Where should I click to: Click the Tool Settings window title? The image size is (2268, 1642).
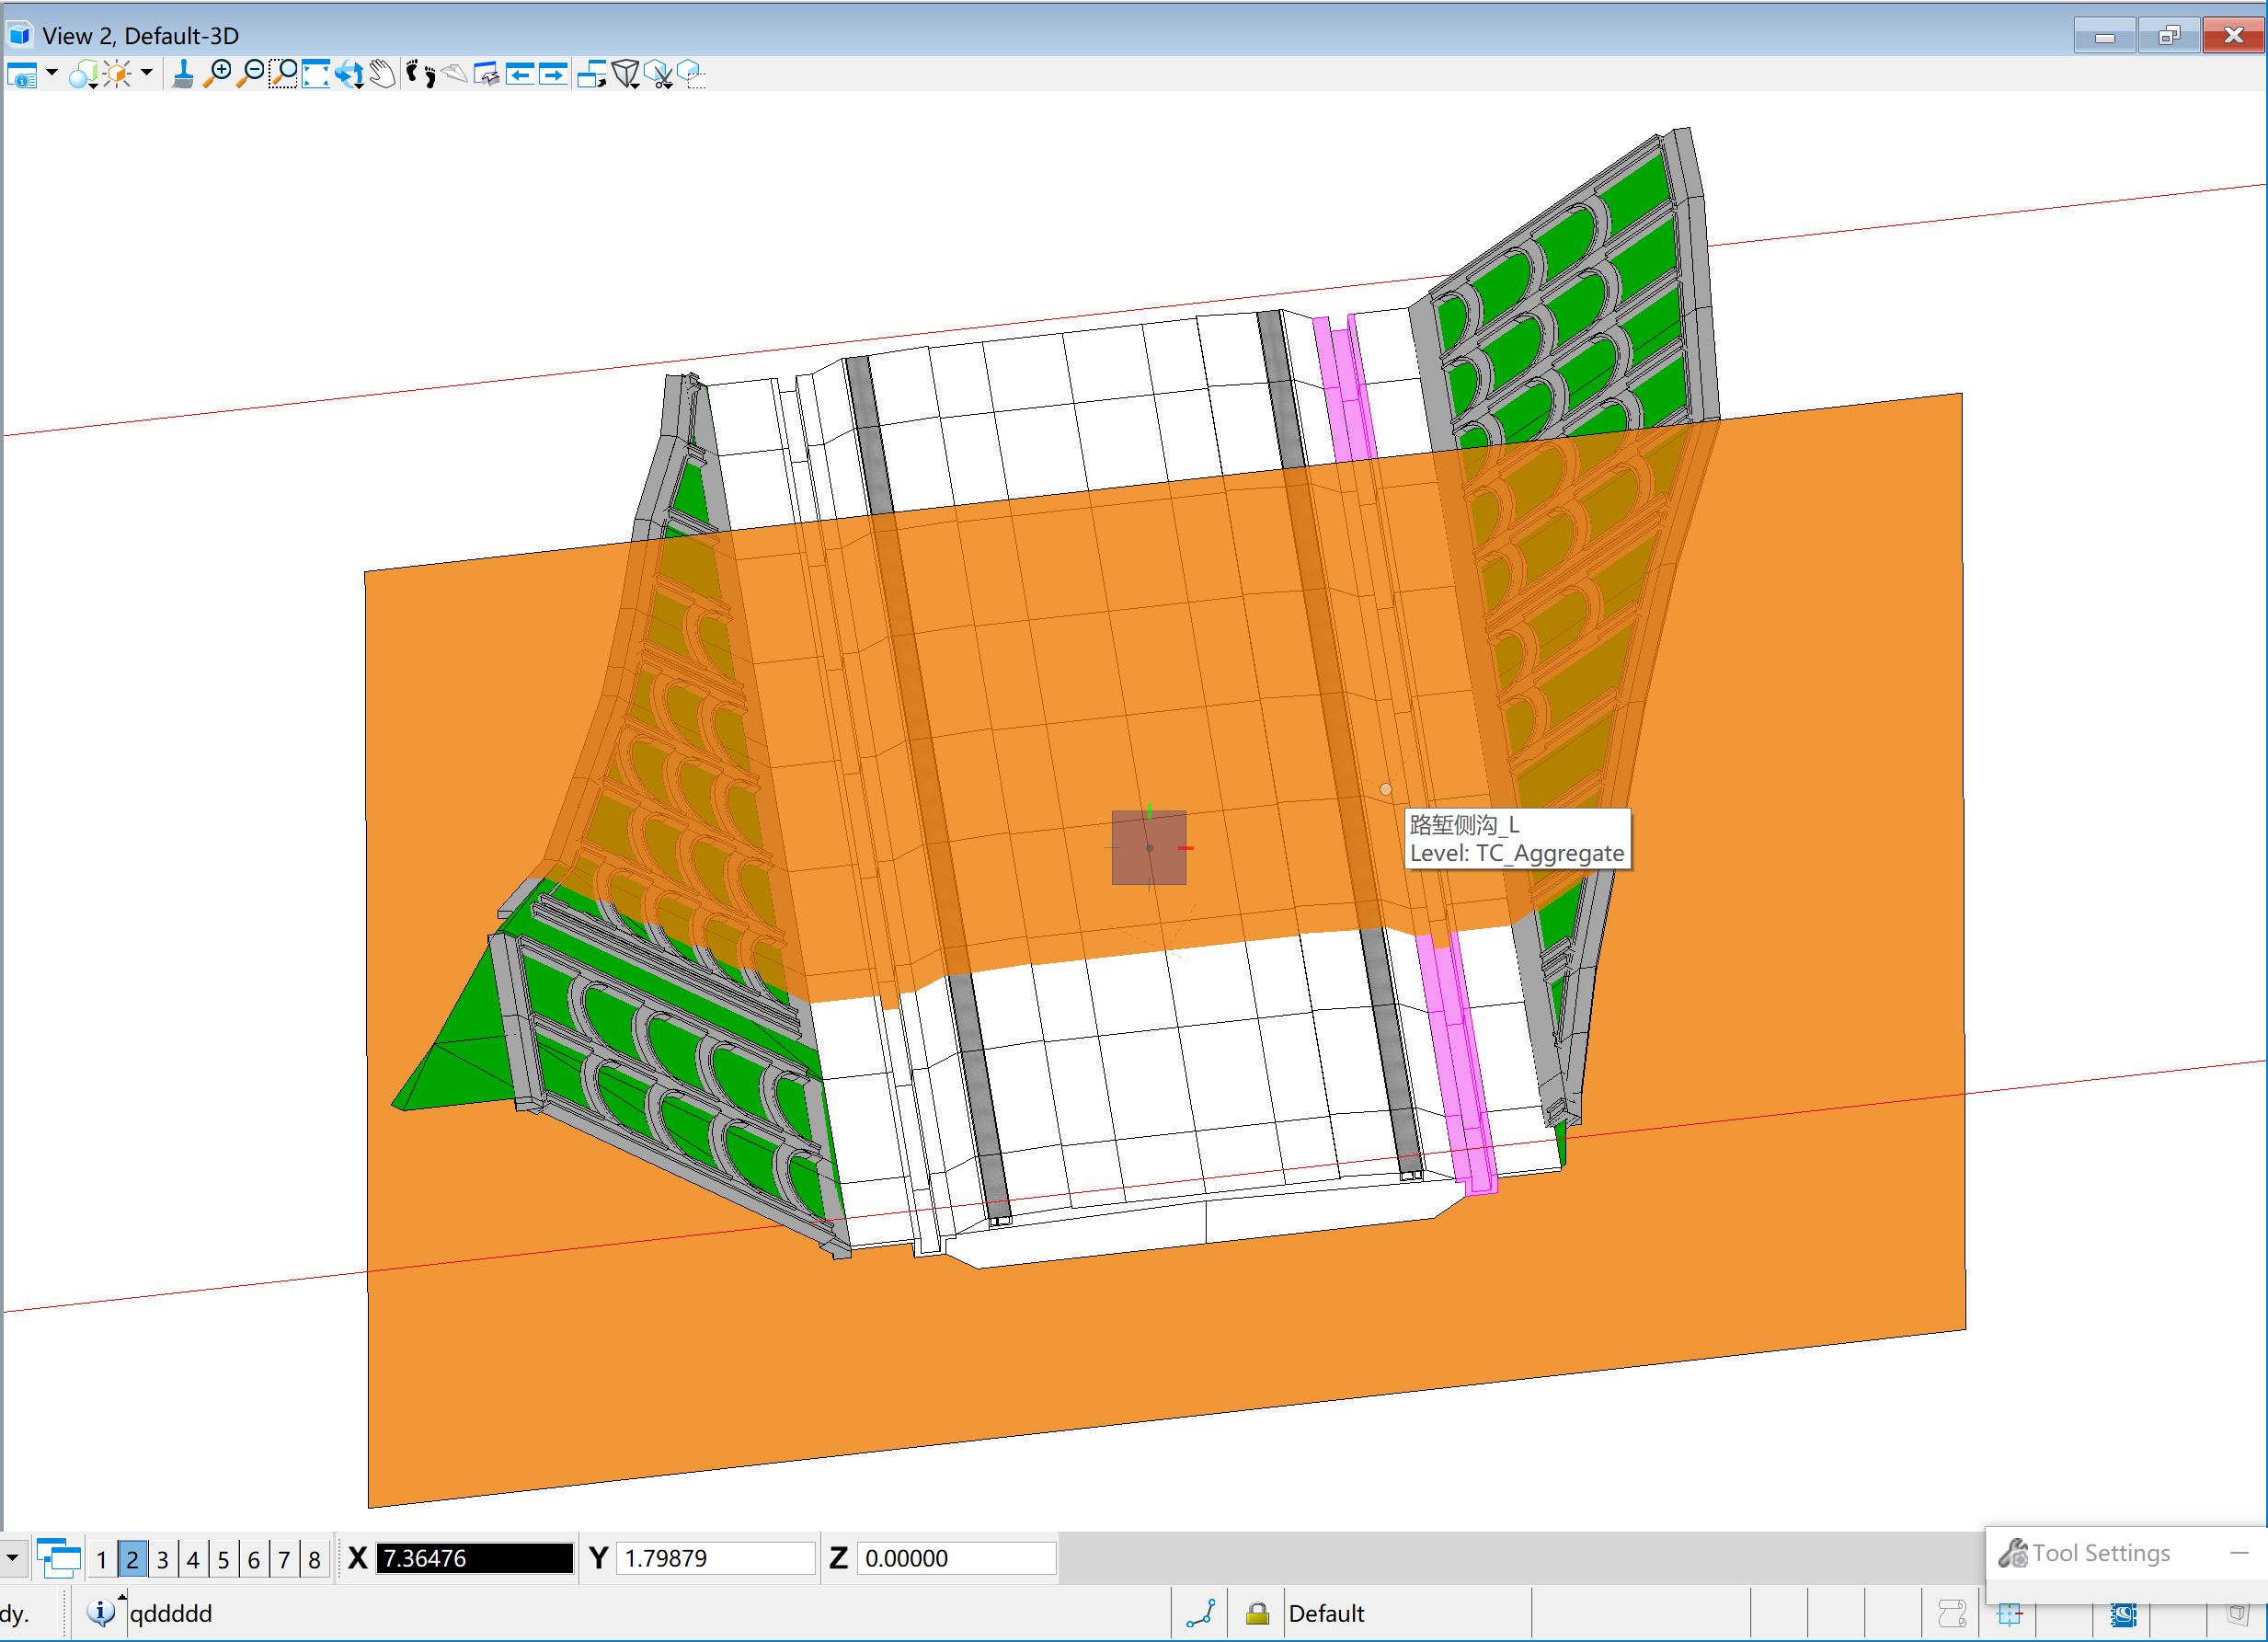point(2100,1553)
